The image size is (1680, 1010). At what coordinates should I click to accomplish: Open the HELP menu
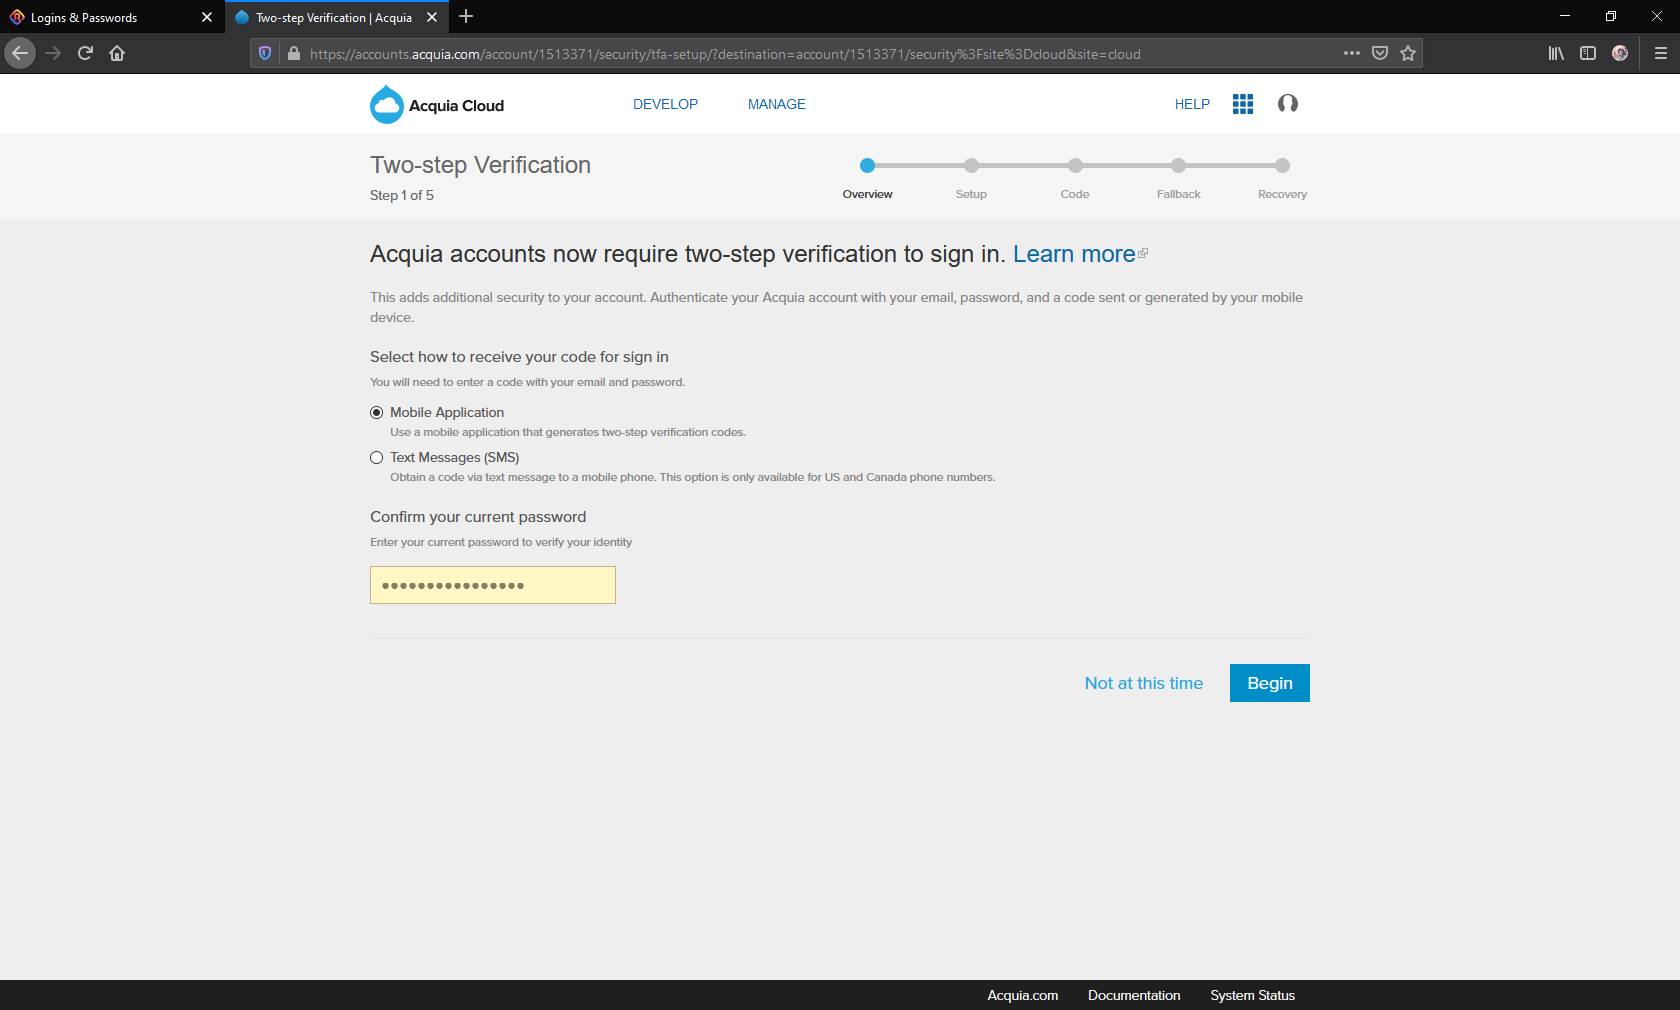[1192, 104]
